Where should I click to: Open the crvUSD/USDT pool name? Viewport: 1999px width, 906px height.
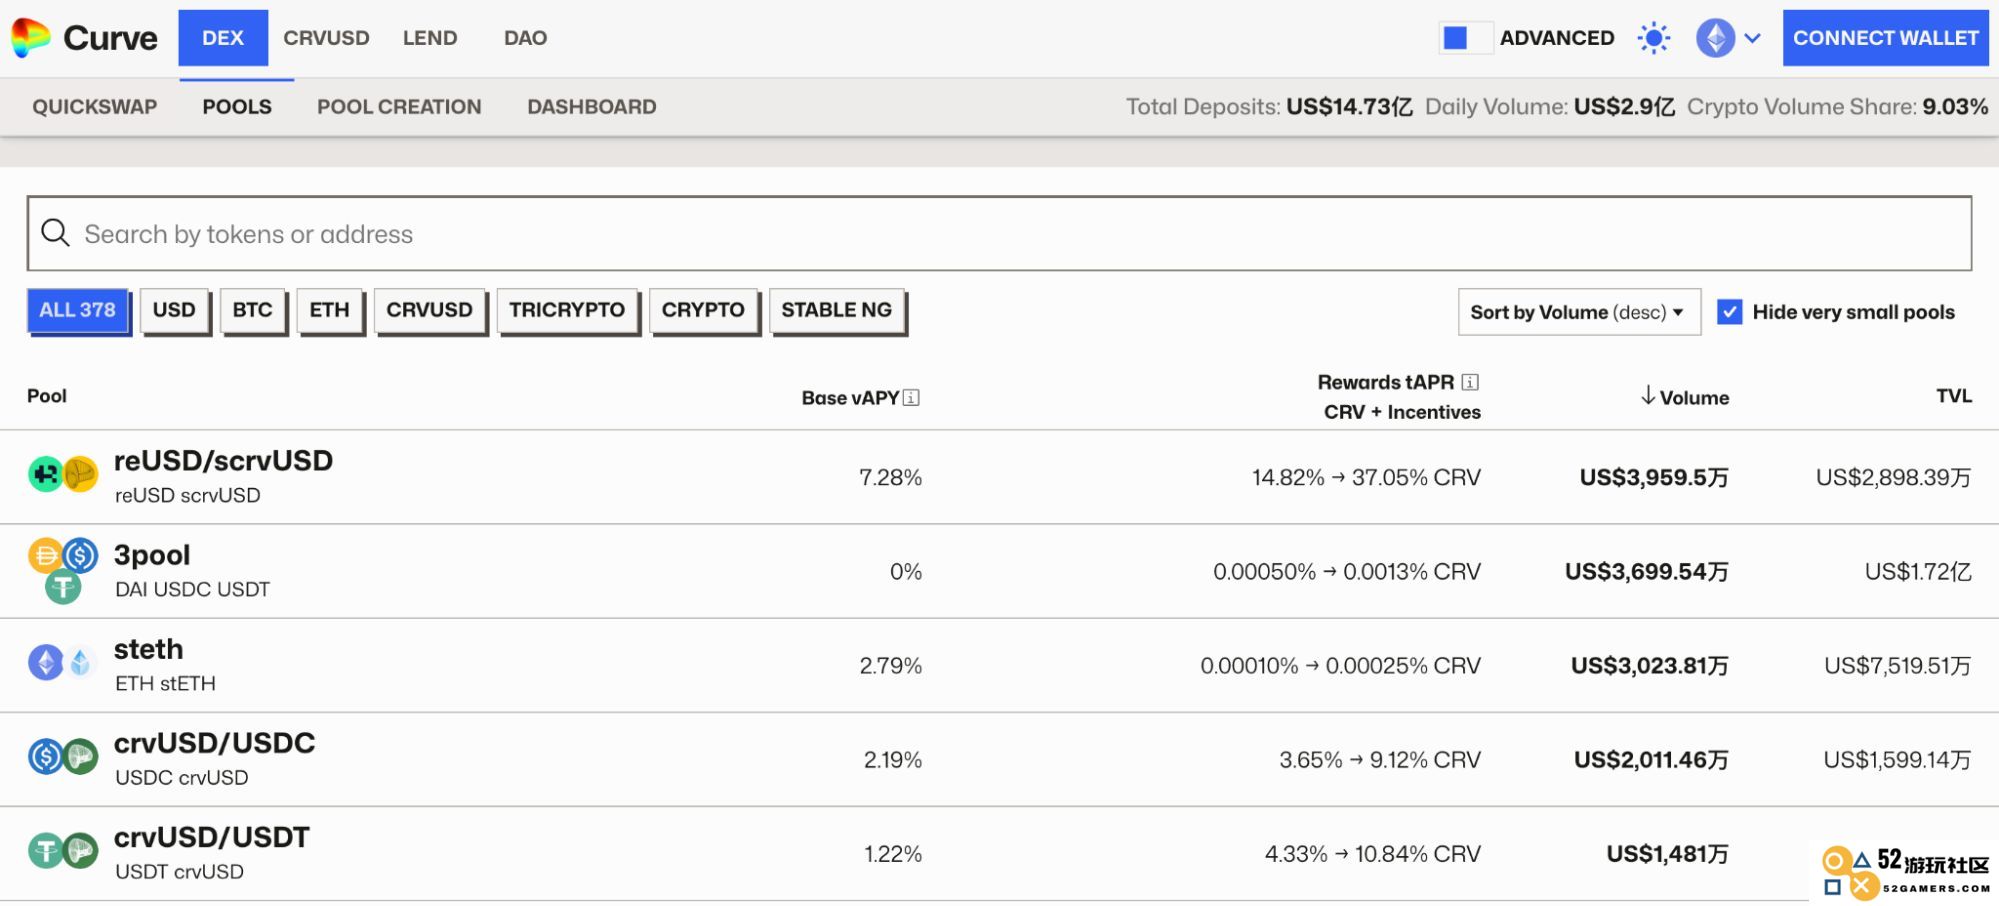point(212,837)
